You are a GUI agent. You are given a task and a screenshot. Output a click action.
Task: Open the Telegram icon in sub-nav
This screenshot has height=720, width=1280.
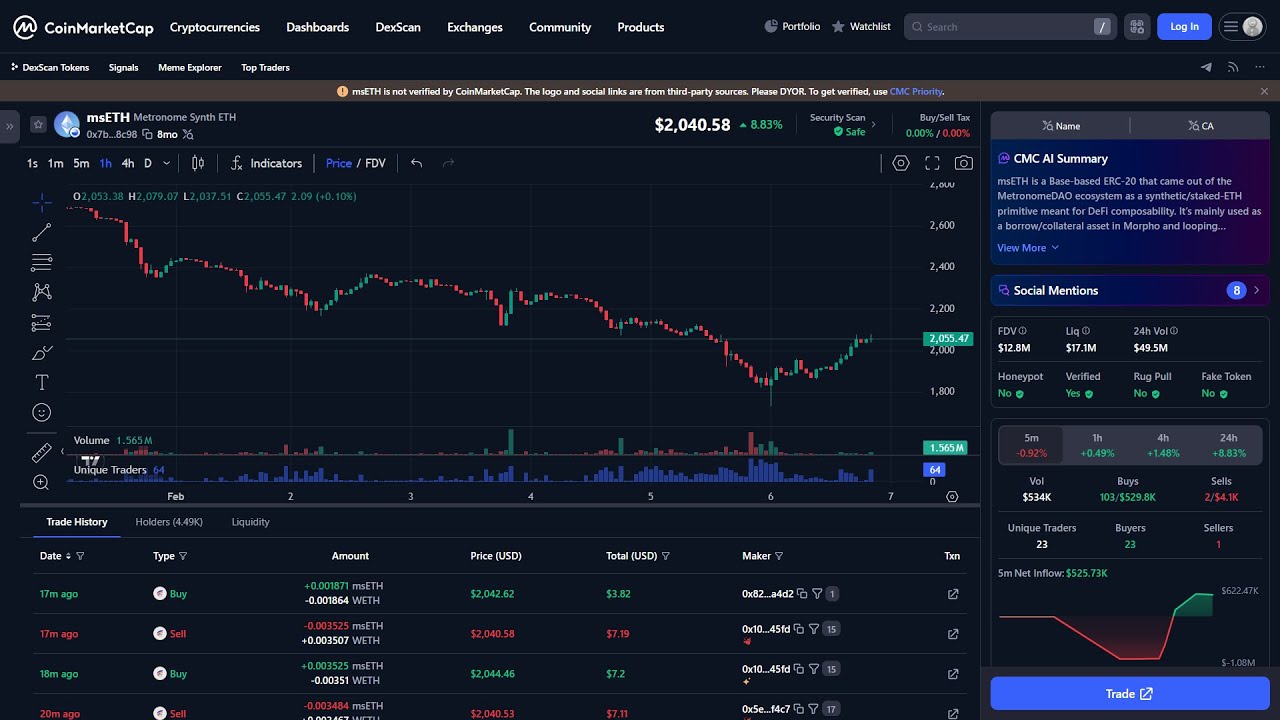coord(1206,67)
